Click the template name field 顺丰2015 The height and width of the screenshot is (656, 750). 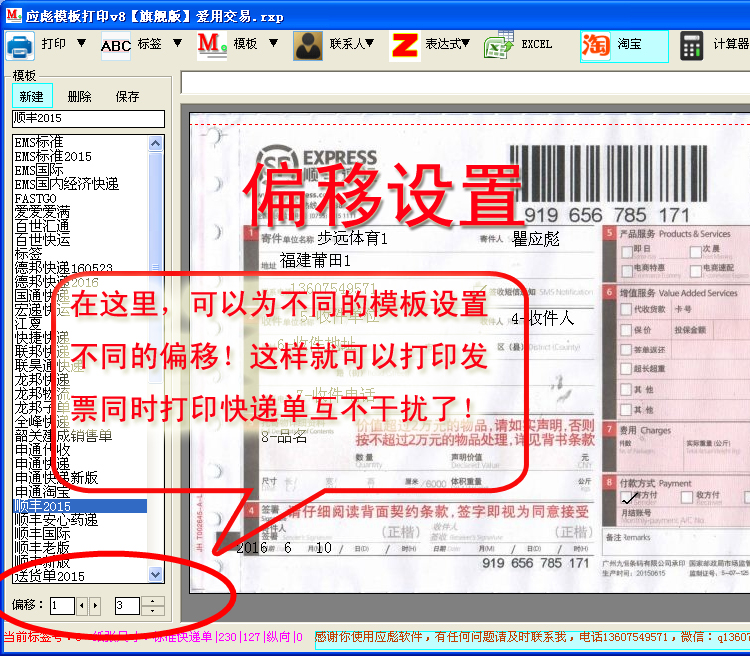pos(88,118)
